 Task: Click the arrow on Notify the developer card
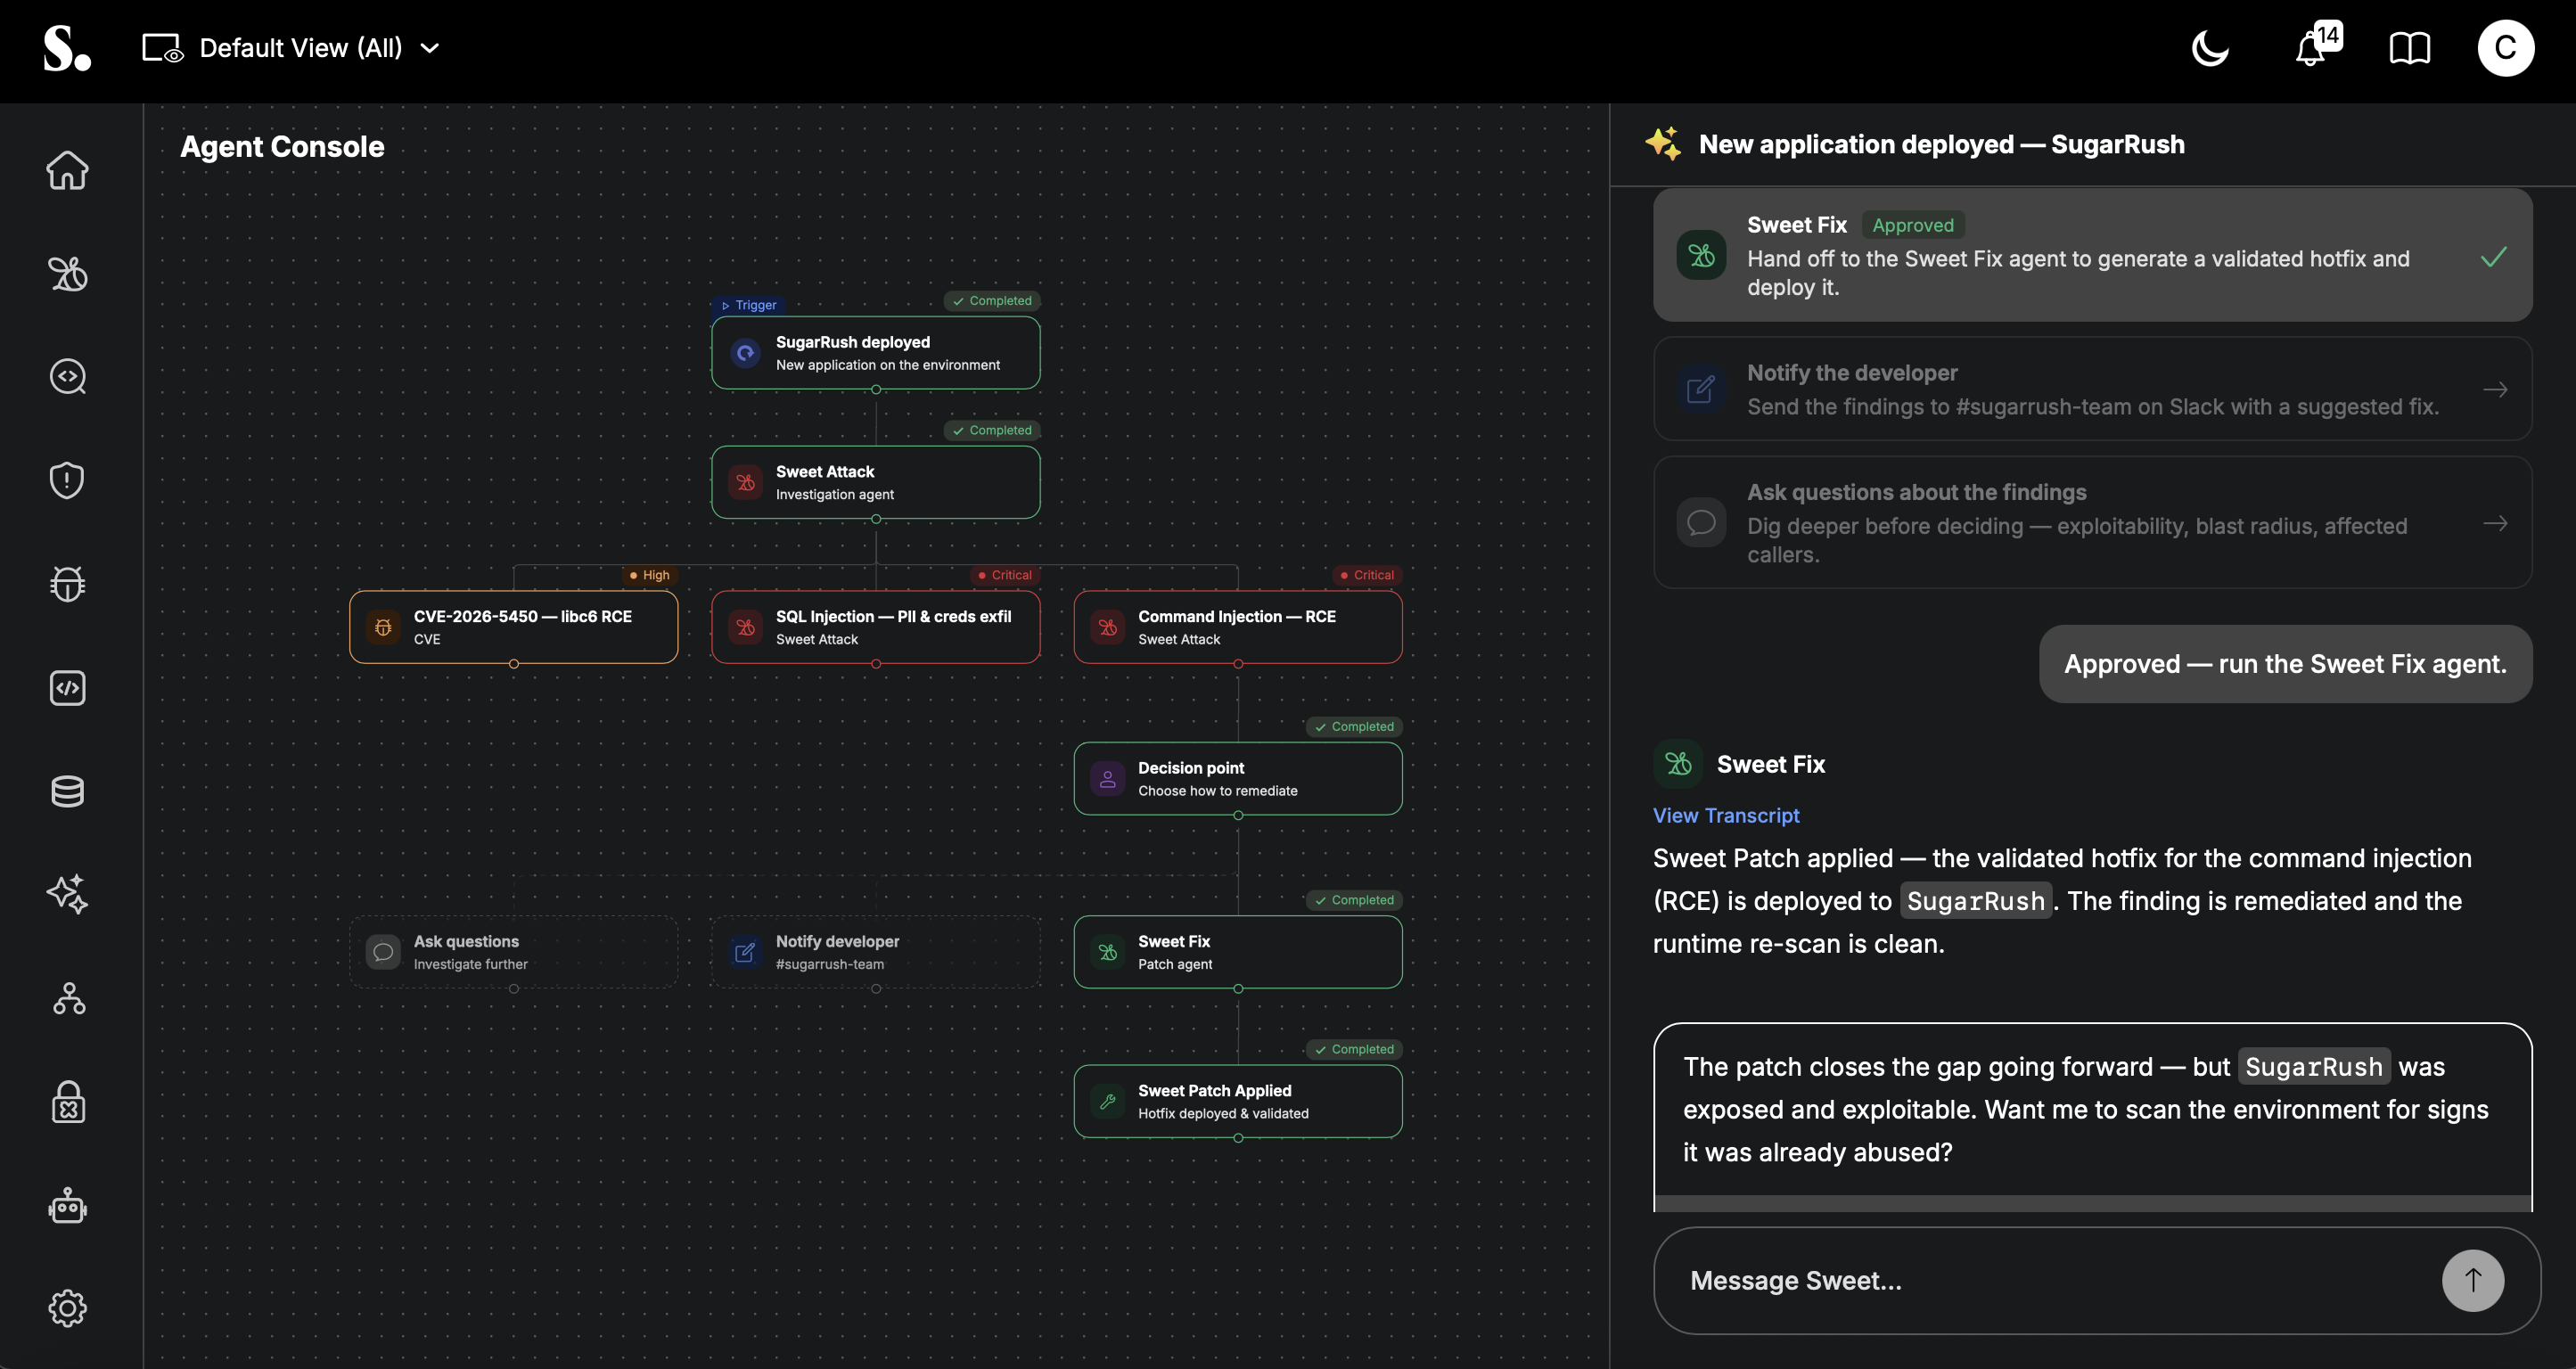coord(2494,389)
